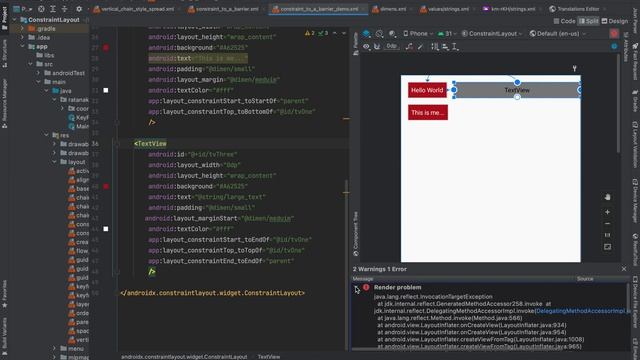Open dimens.xml editor tab

pos(389,9)
